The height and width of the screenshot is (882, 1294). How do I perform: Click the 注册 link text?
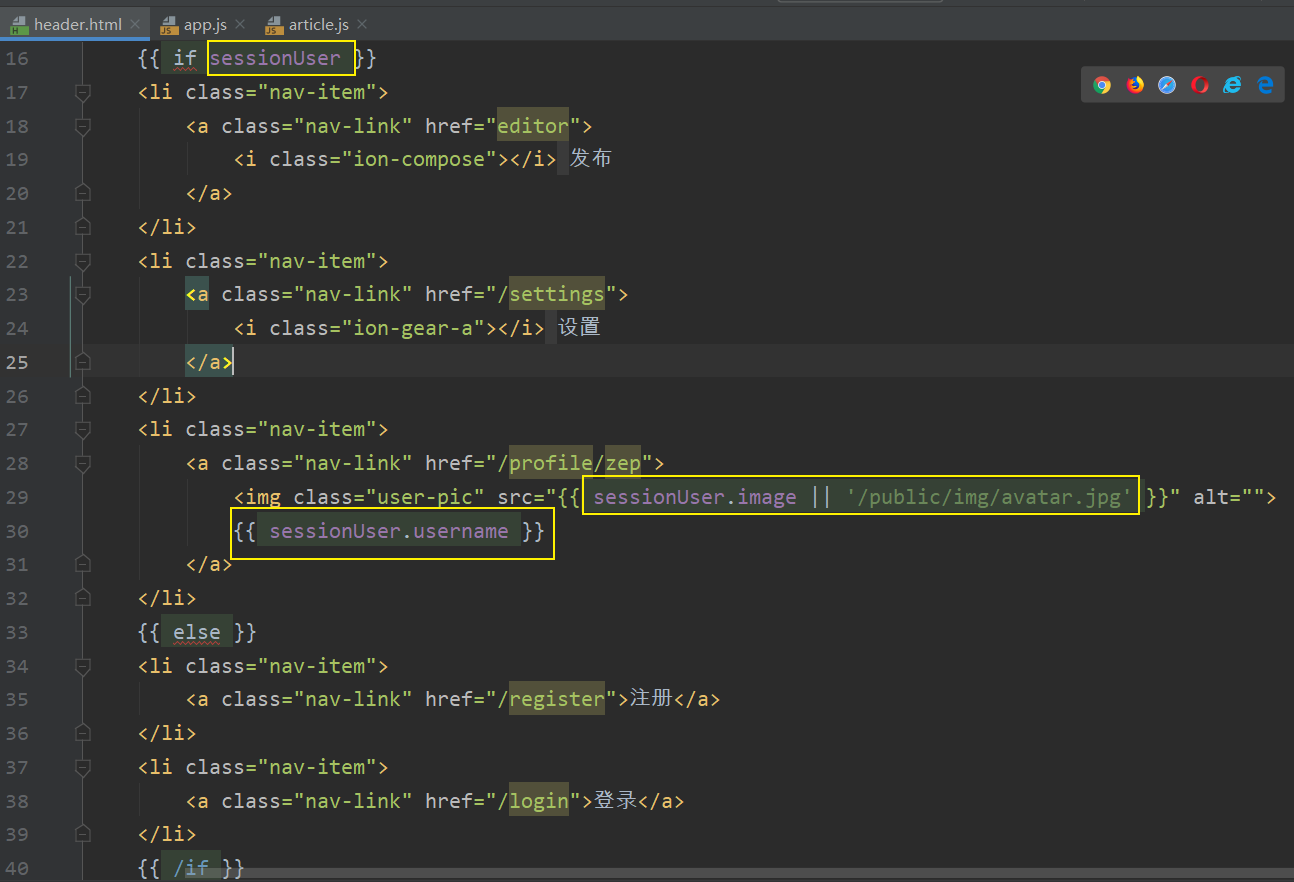[651, 698]
